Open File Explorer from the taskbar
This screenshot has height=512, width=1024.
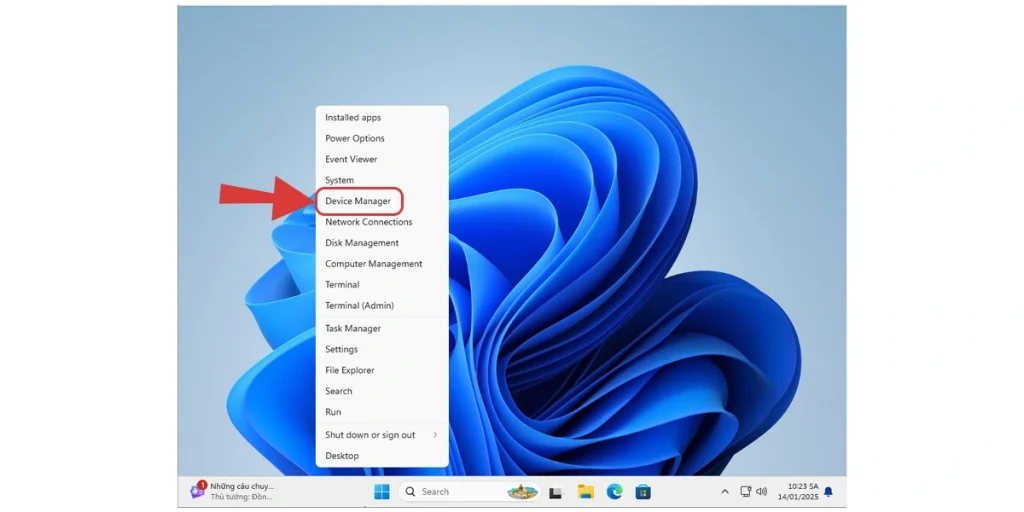tap(586, 492)
